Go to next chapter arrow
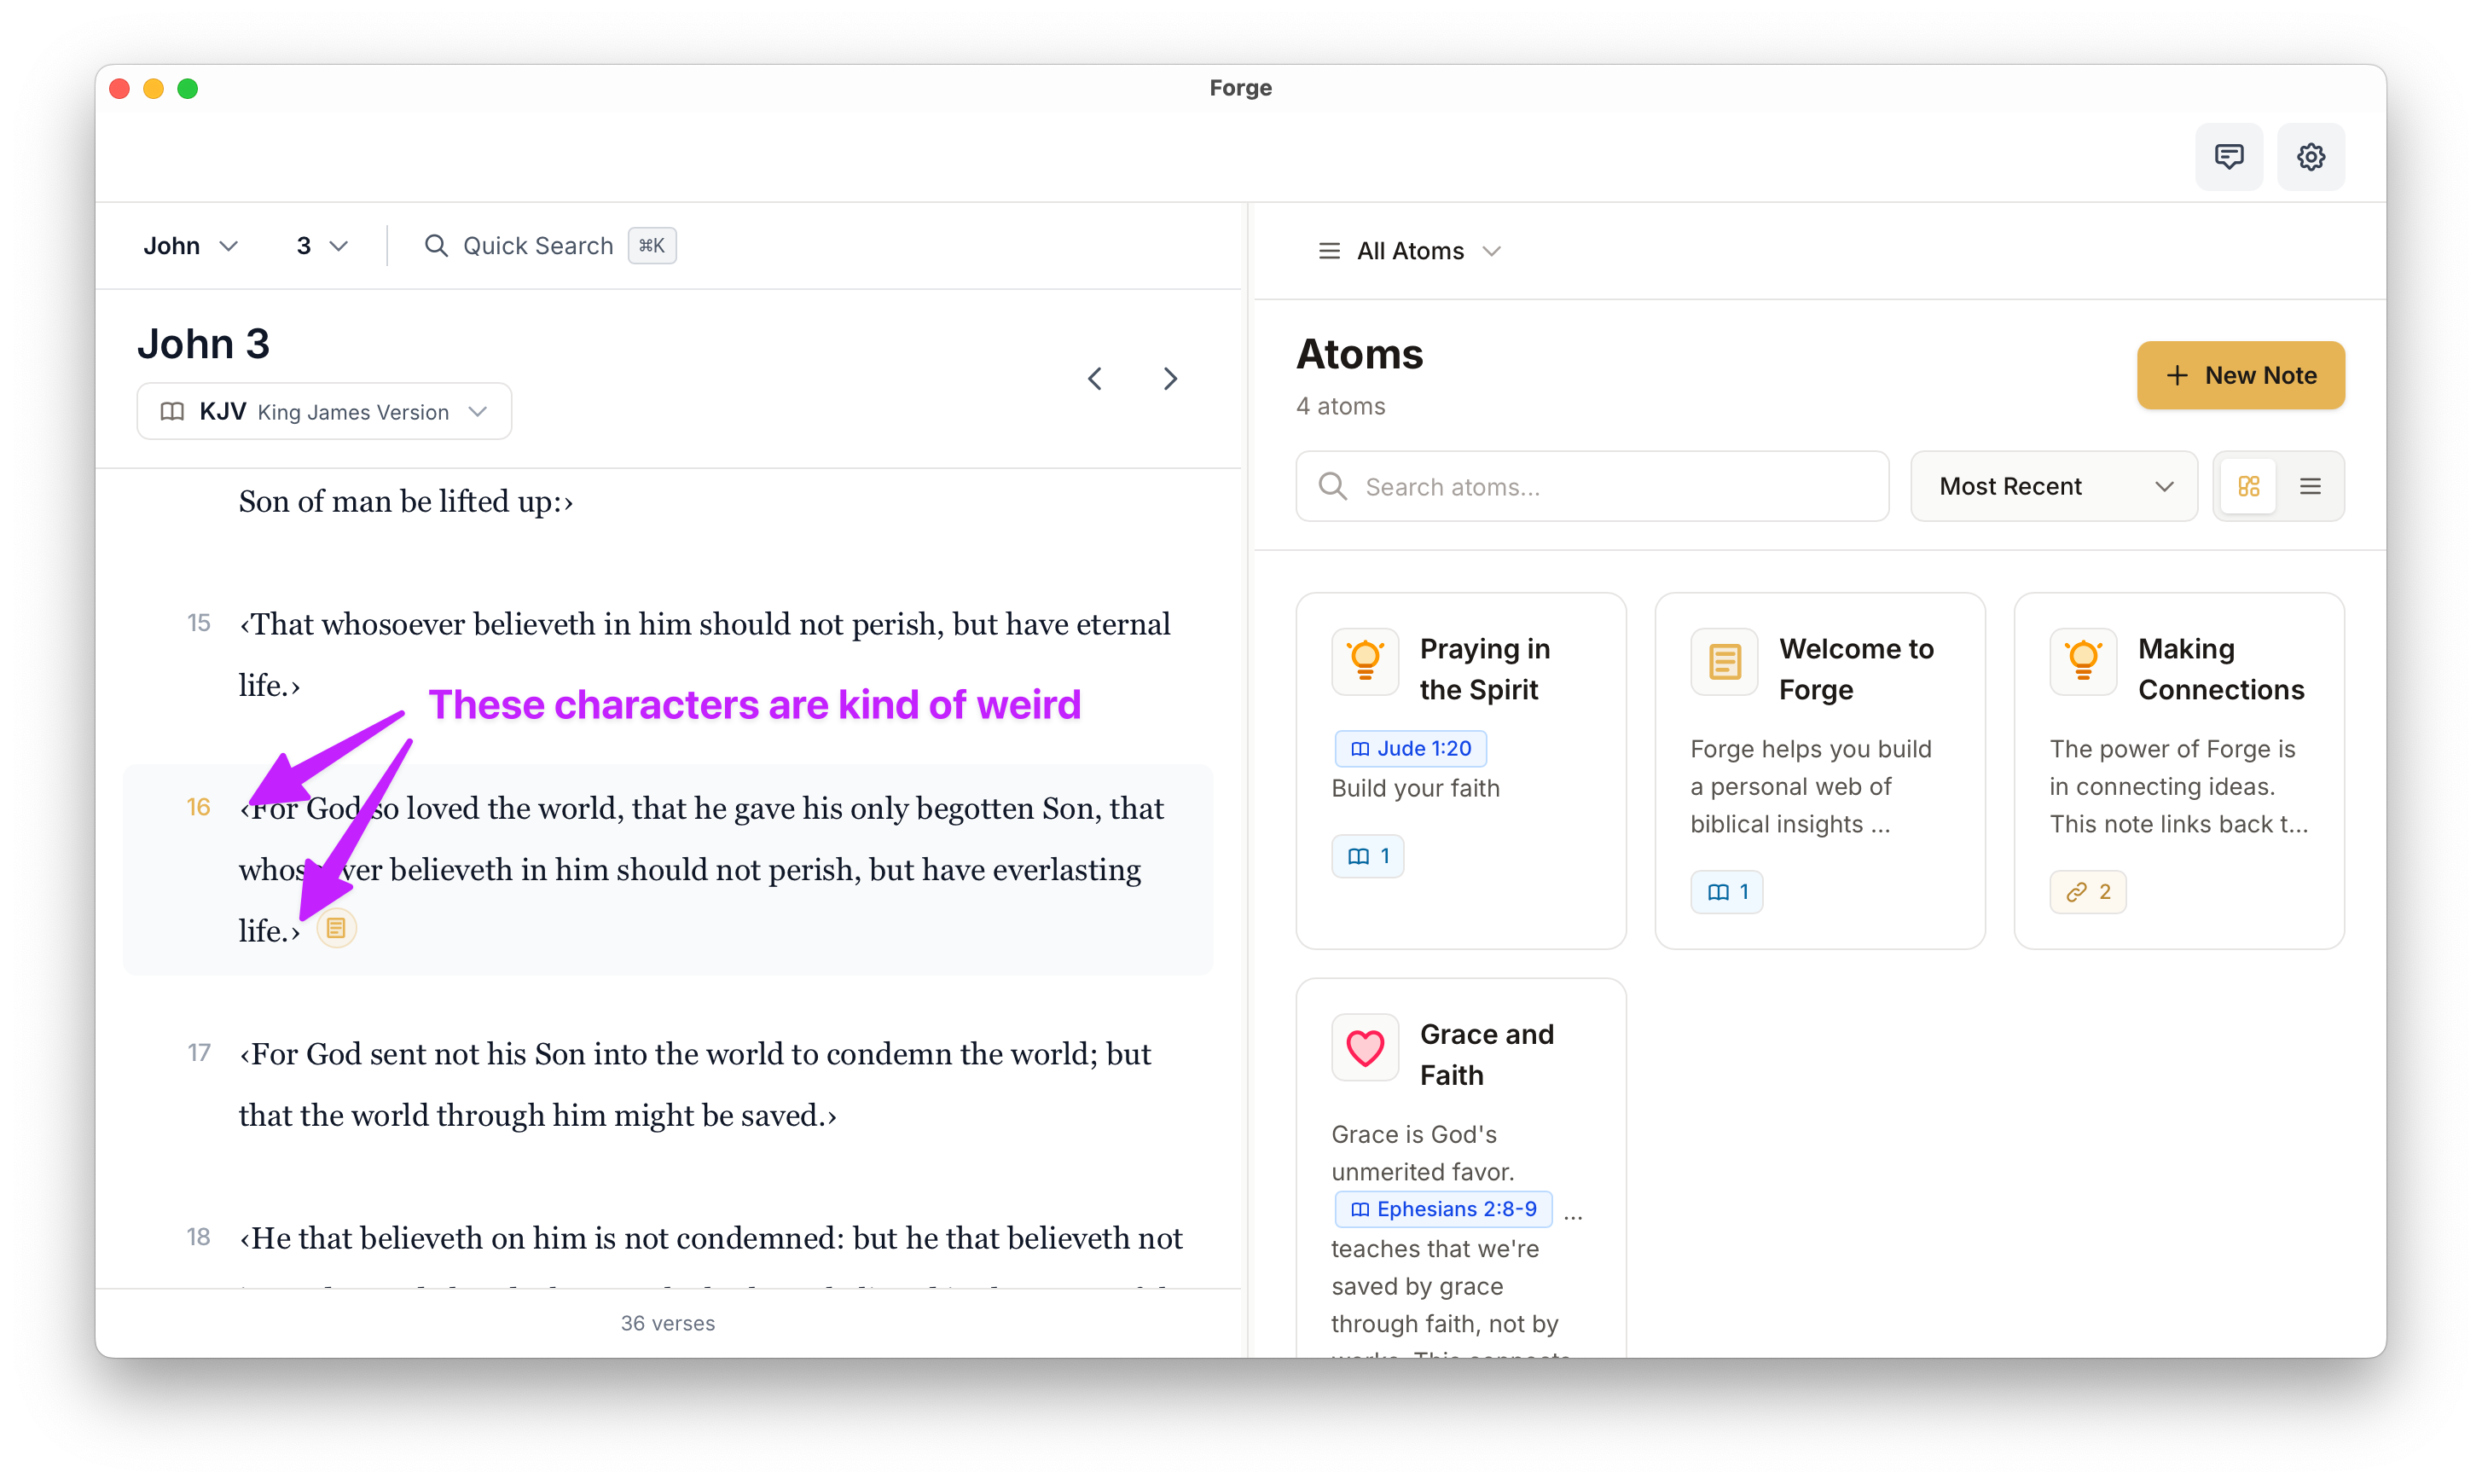Viewport: 2482px width, 1484px height. coord(1170,379)
